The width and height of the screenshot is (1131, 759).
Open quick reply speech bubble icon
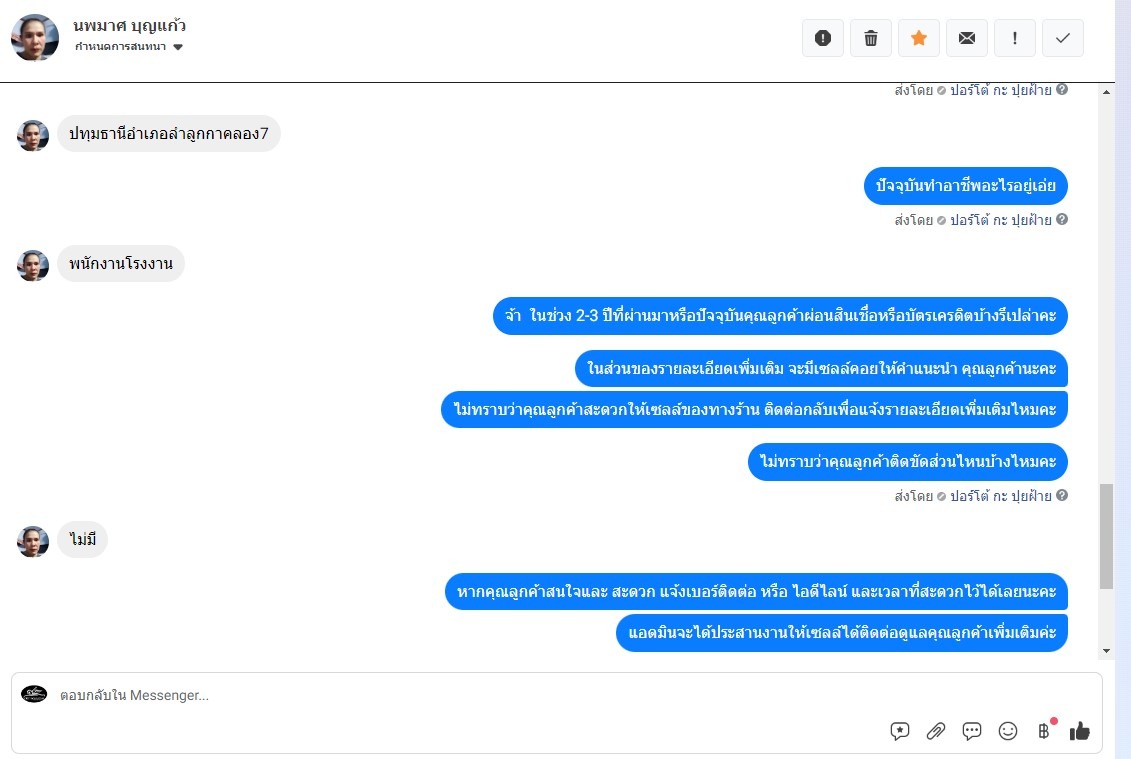972,731
